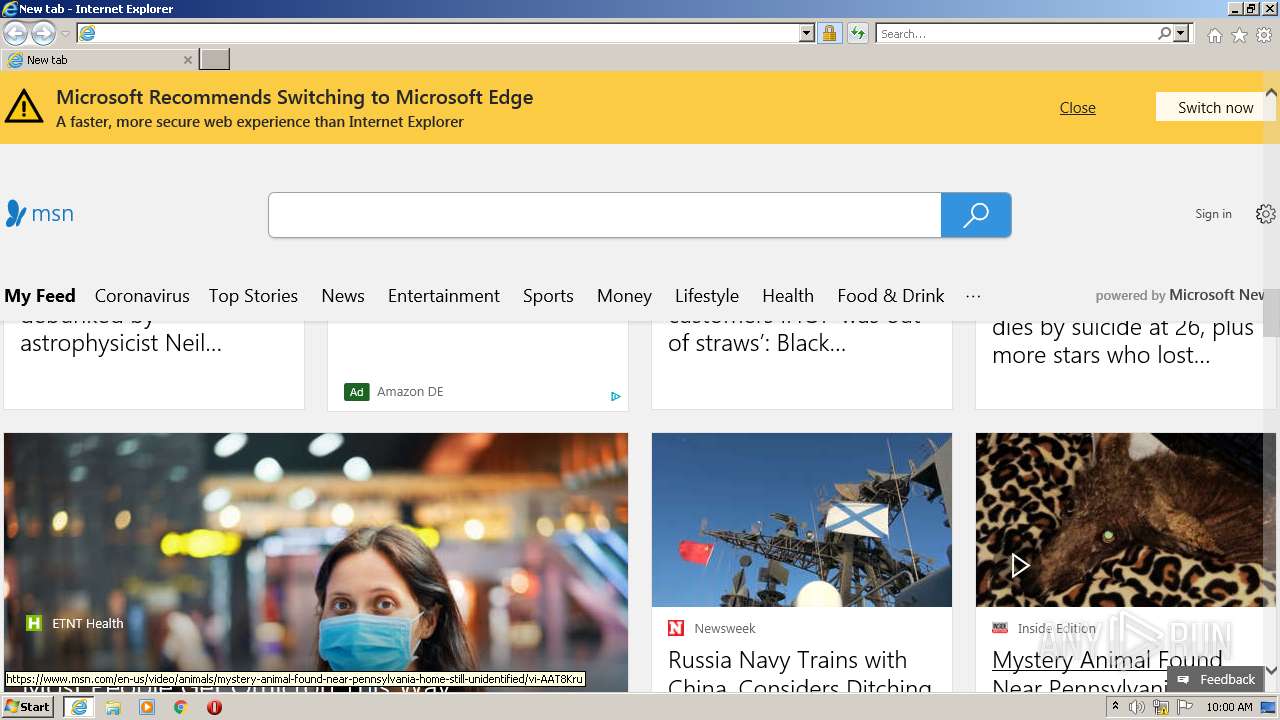Viewport: 1280px width, 720px height.
Task: Open the Mystery Animal Found headline
Action: 1107,673
